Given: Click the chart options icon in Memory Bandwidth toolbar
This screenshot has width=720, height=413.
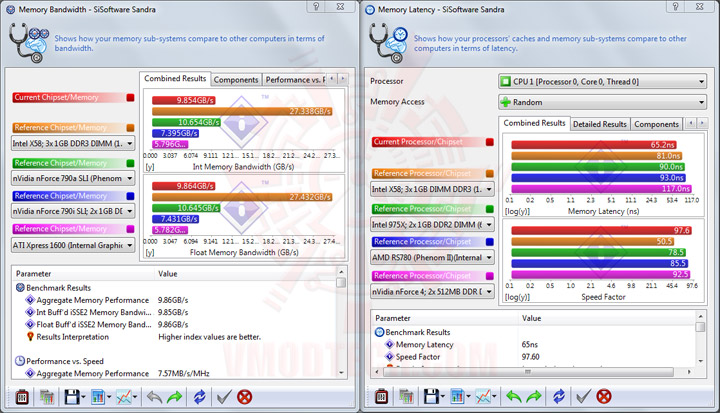Looking at the screenshot, I should 97,396.
